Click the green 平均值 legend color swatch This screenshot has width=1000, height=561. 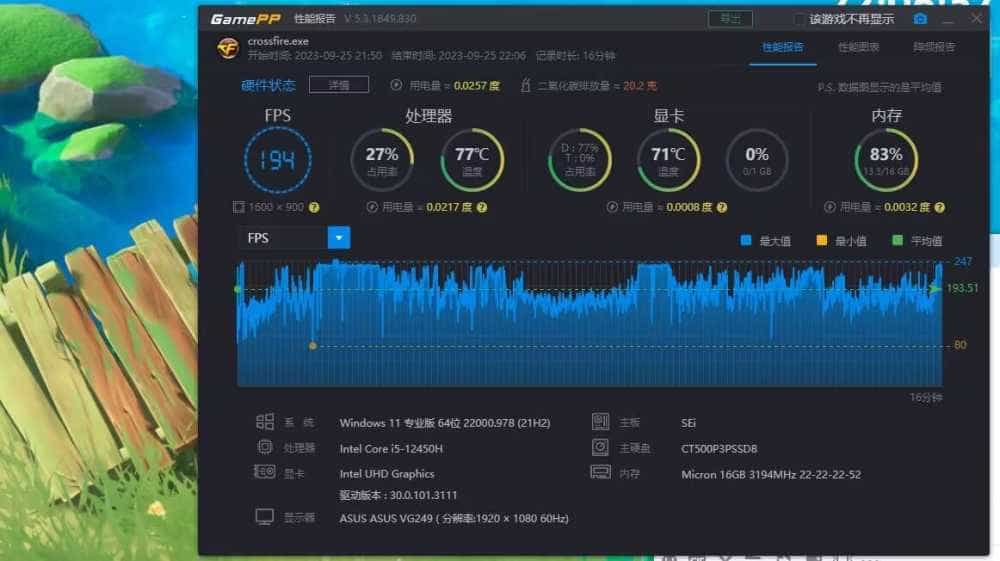(898, 241)
